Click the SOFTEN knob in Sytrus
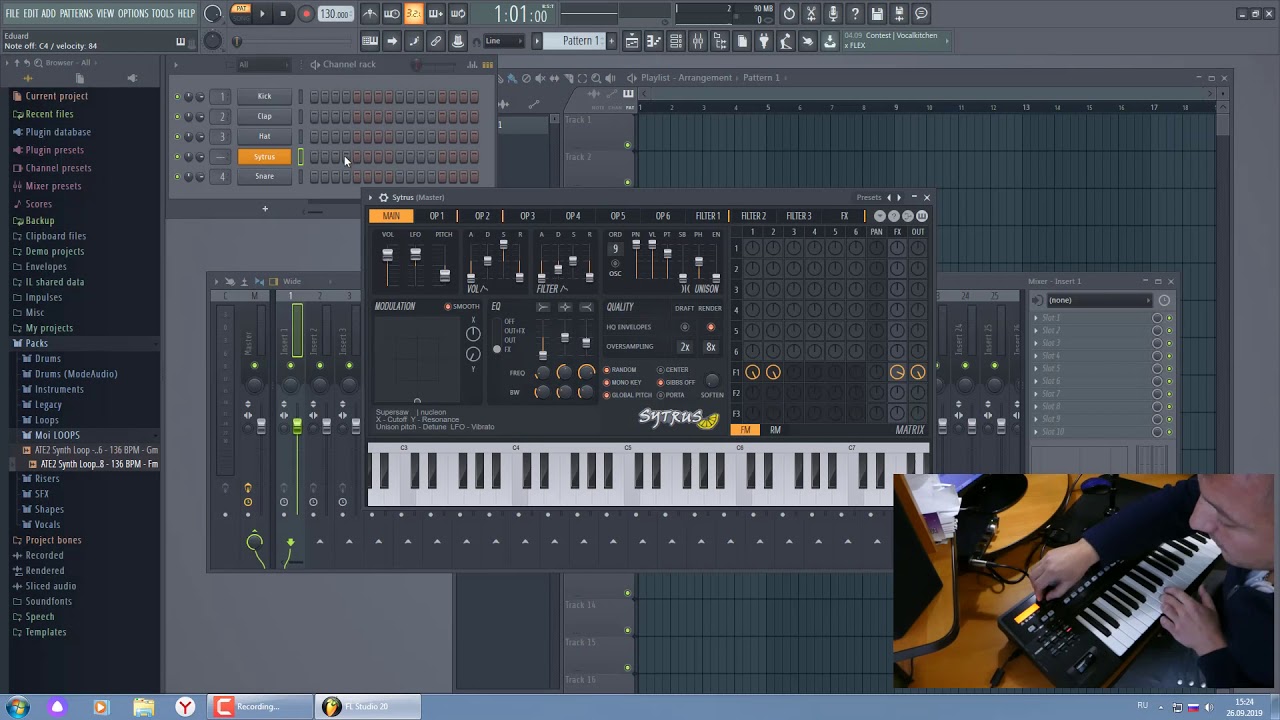This screenshot has width=1280, height=720. click(x=712, y=381)
